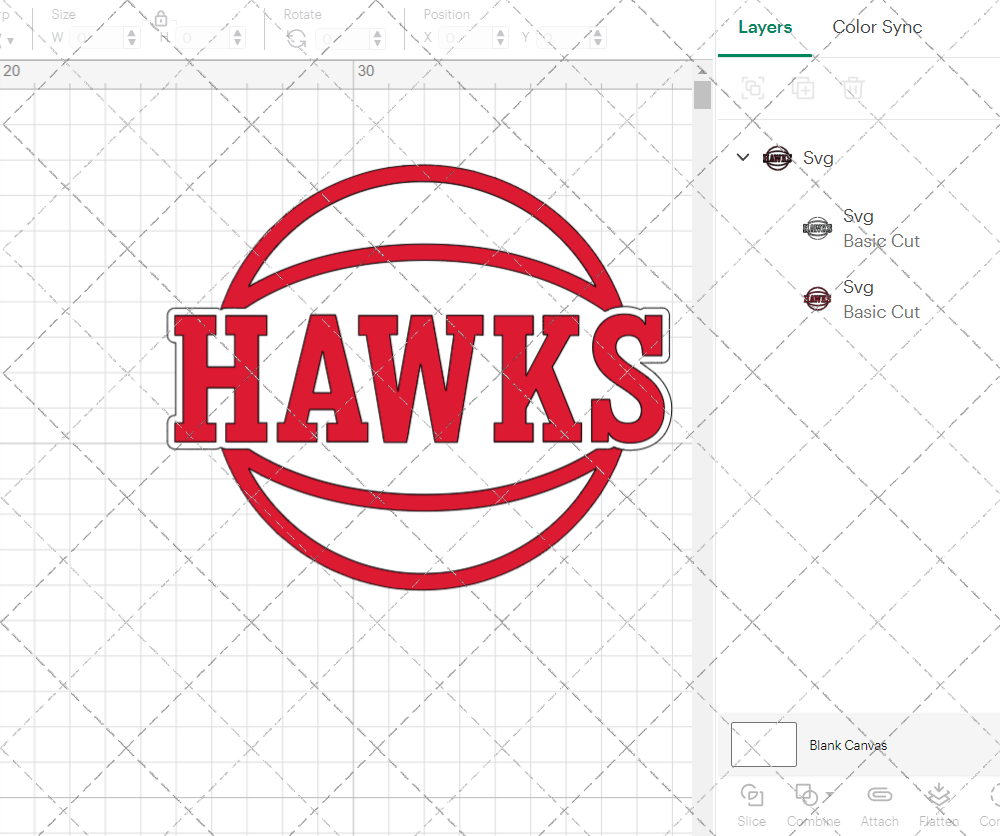Click the Combine tool icon
The image size is (1000, 836).
point(806,796)
